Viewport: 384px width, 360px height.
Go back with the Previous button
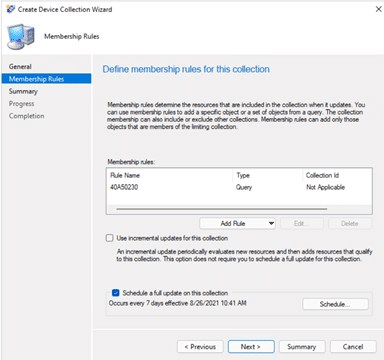click(200, 347)
